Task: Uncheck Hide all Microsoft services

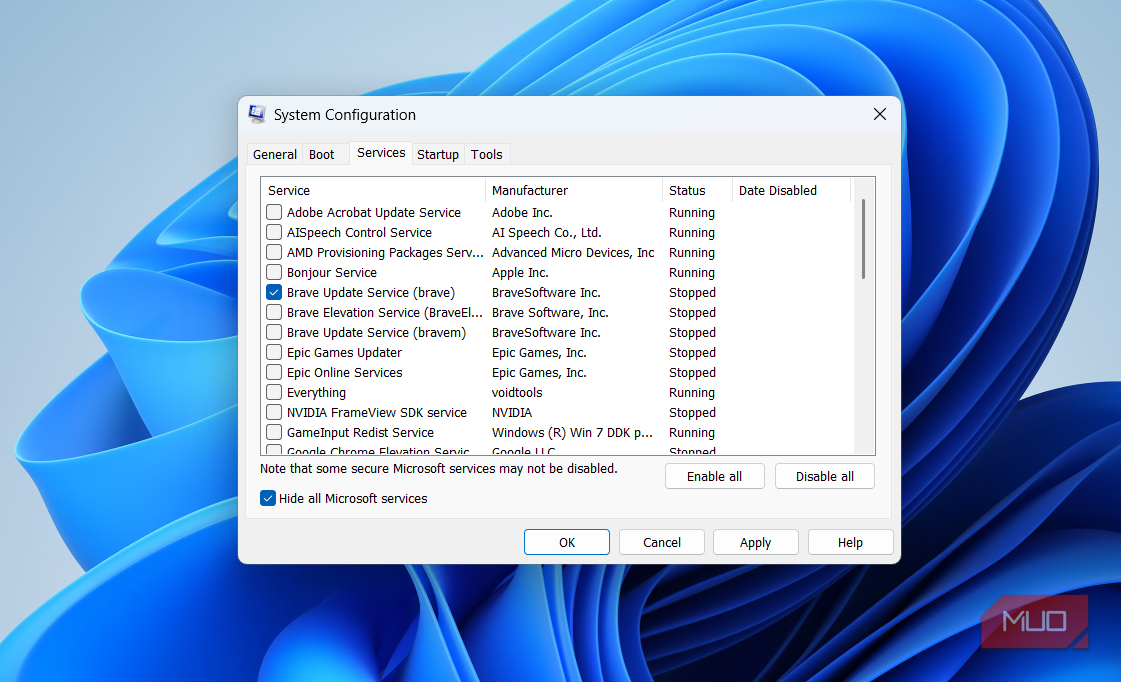Action: (x=268, y=498)
